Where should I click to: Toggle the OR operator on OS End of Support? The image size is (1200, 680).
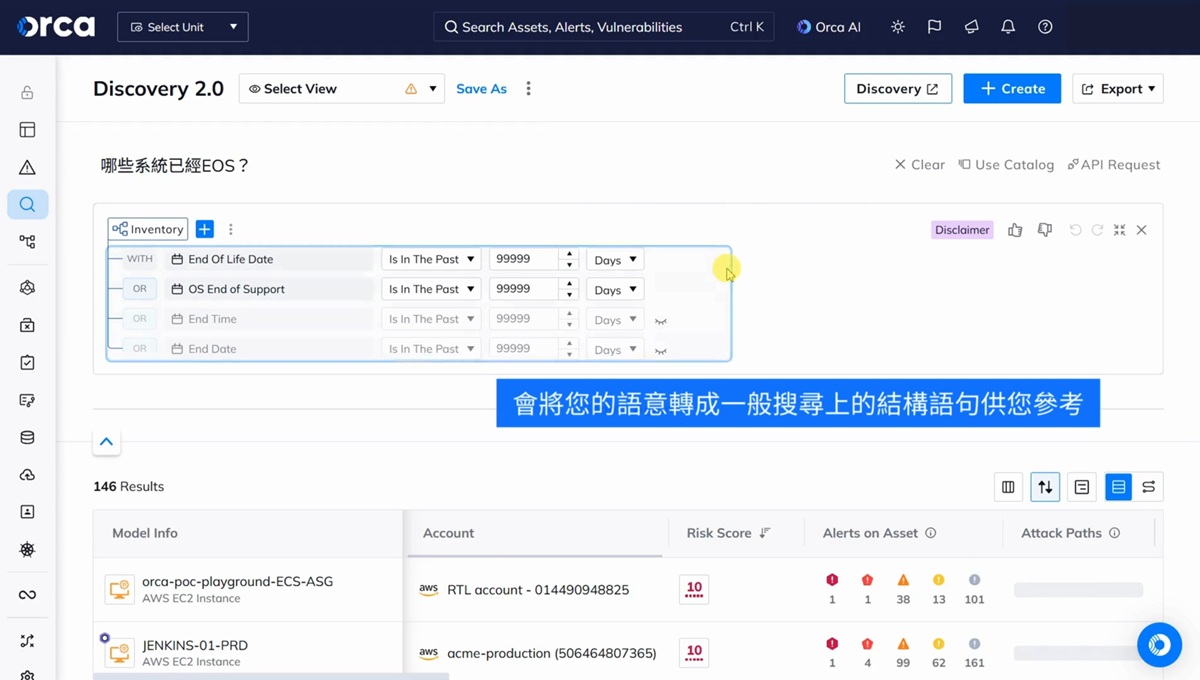[139, 289]
